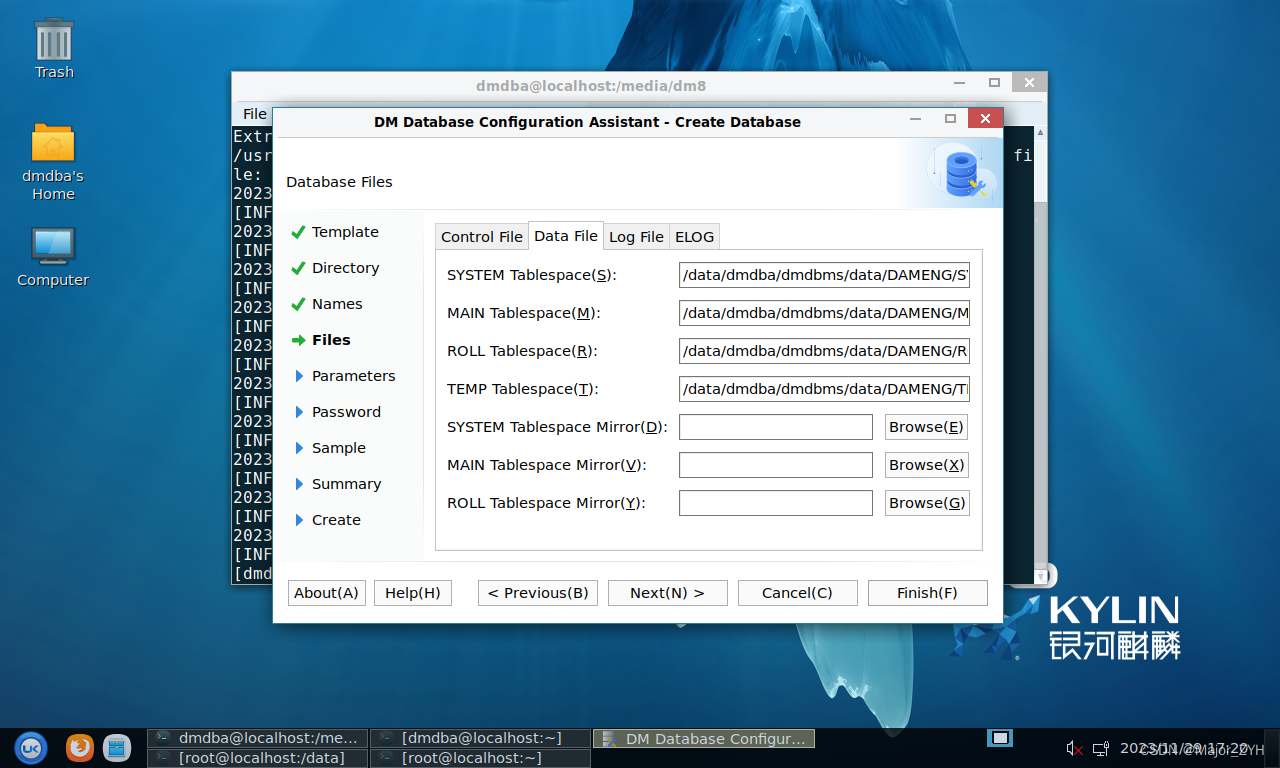Open dmdba's Home folder icon

pos(53,144)
